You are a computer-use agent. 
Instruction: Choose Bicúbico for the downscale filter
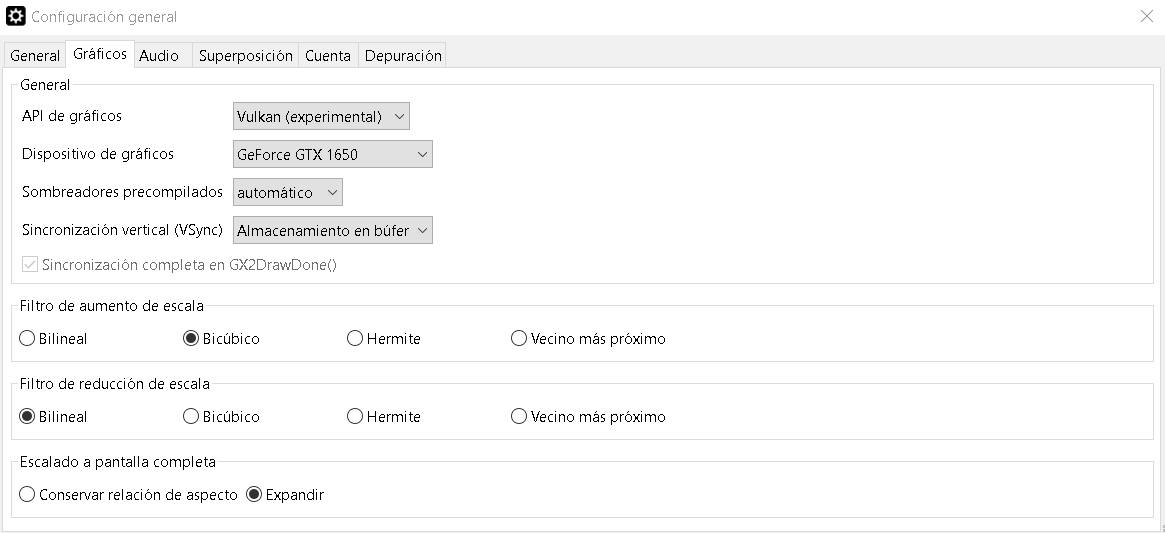[x=191, y=417]
